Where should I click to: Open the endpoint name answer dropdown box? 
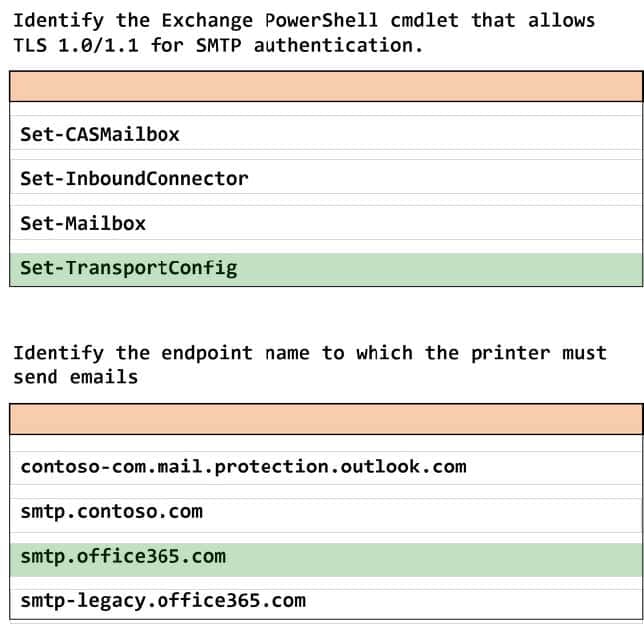coord(326,419)
